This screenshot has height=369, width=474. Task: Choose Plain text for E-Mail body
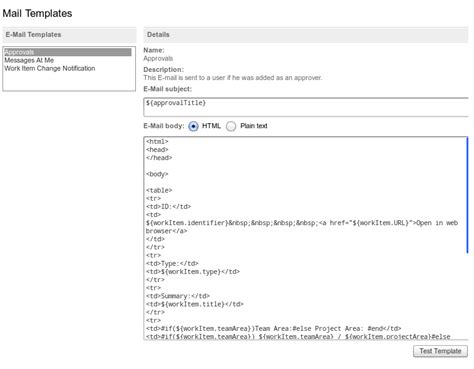pos(231,126)
